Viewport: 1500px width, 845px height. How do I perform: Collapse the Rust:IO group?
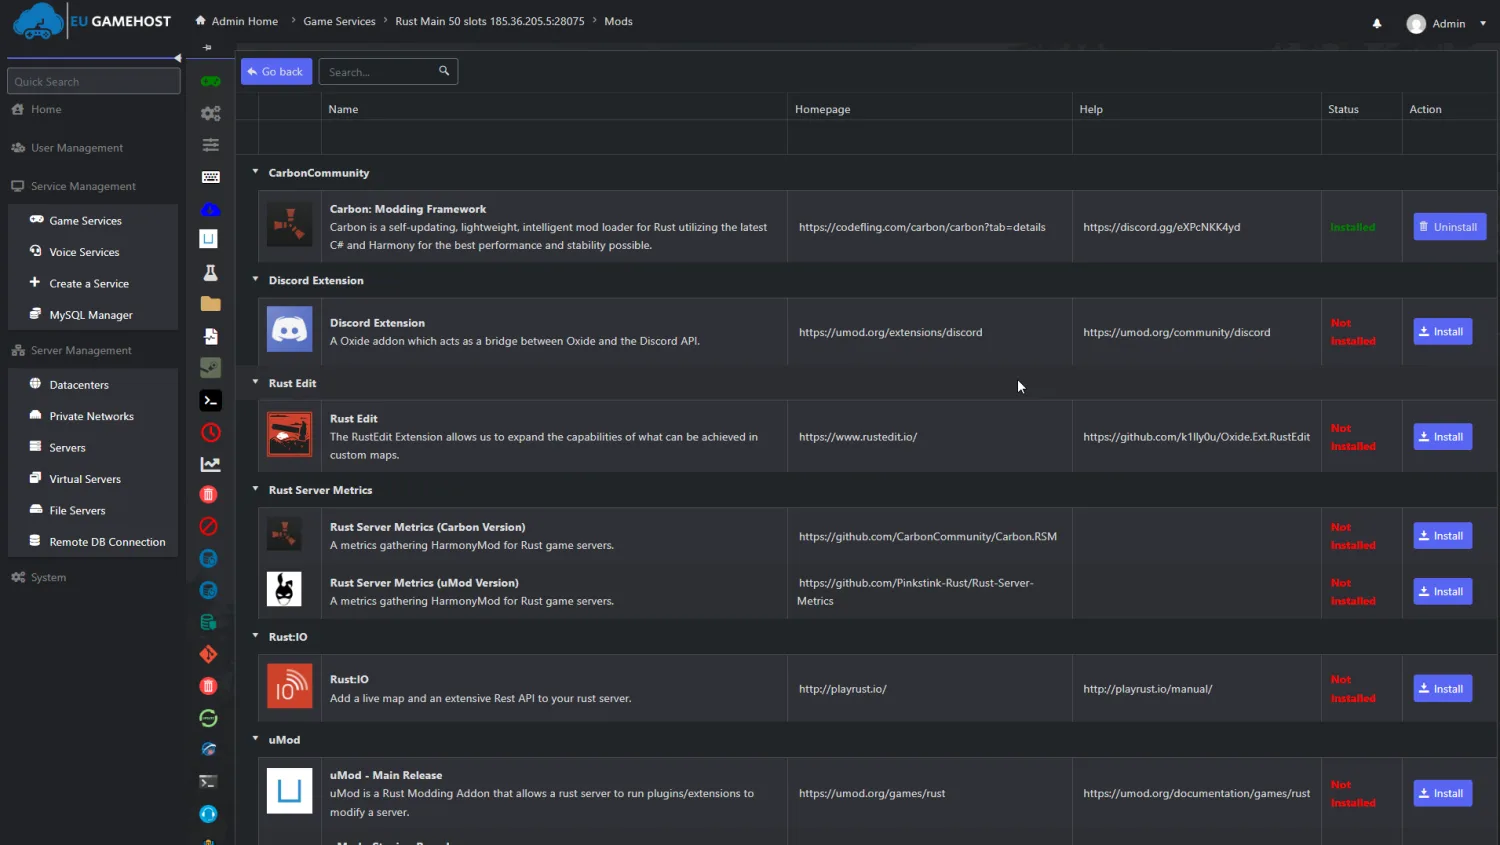(x=255, y=636)
